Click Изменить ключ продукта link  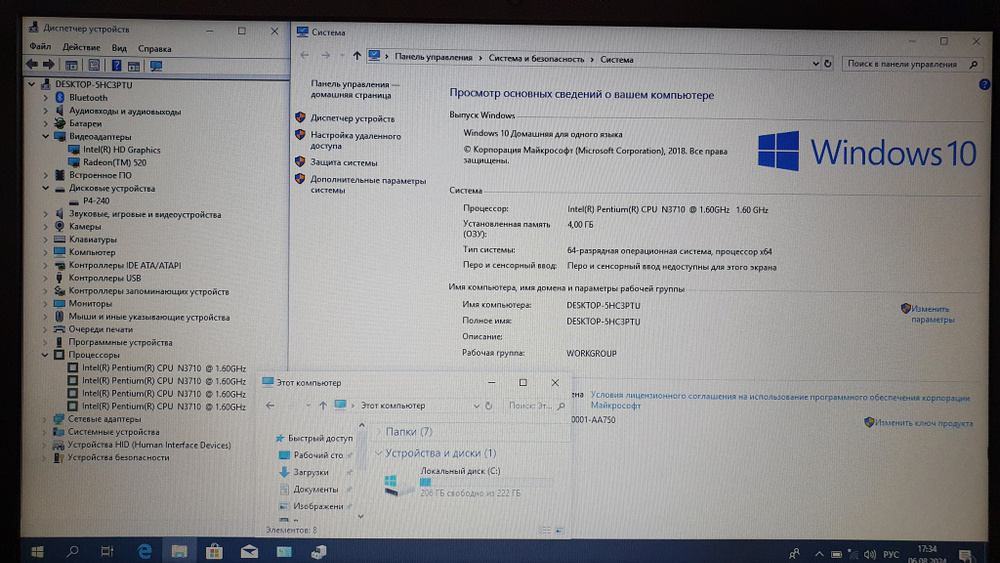coord(923,423)
